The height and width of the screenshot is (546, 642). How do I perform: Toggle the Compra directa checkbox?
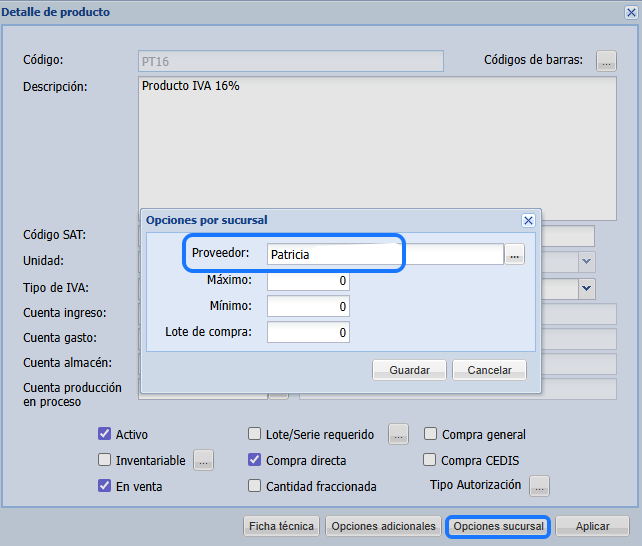tap(255, 461)
